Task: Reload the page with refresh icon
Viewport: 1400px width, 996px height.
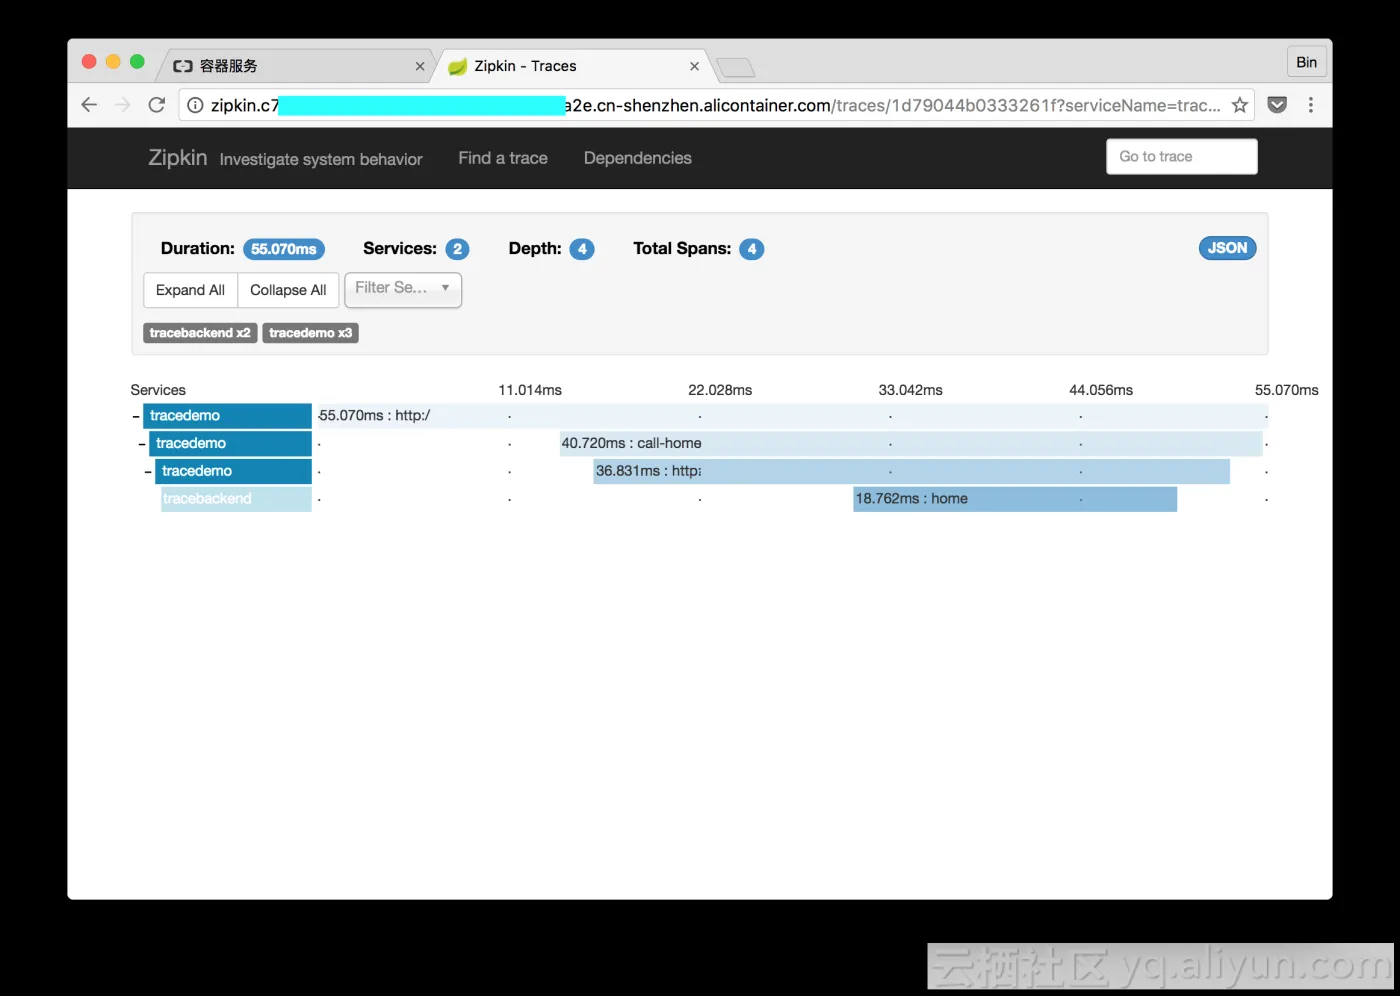Action: (157, 105)
